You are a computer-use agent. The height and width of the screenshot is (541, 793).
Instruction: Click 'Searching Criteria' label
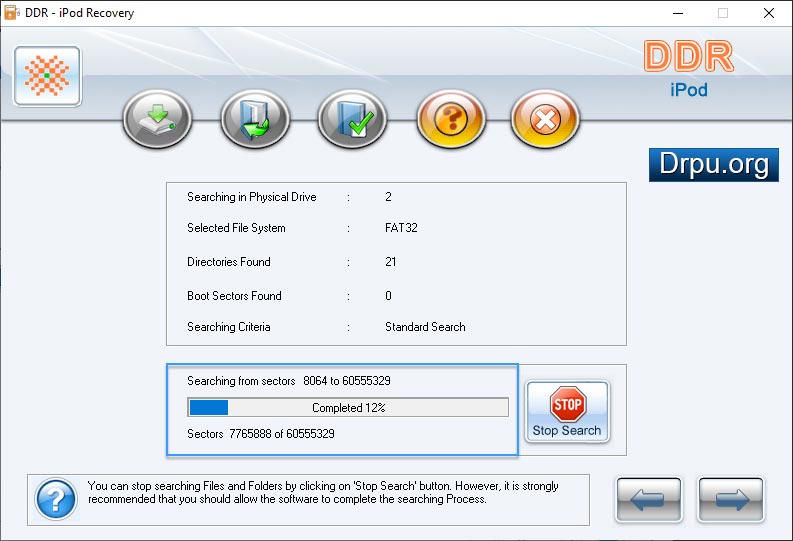[x=229, y=327]
